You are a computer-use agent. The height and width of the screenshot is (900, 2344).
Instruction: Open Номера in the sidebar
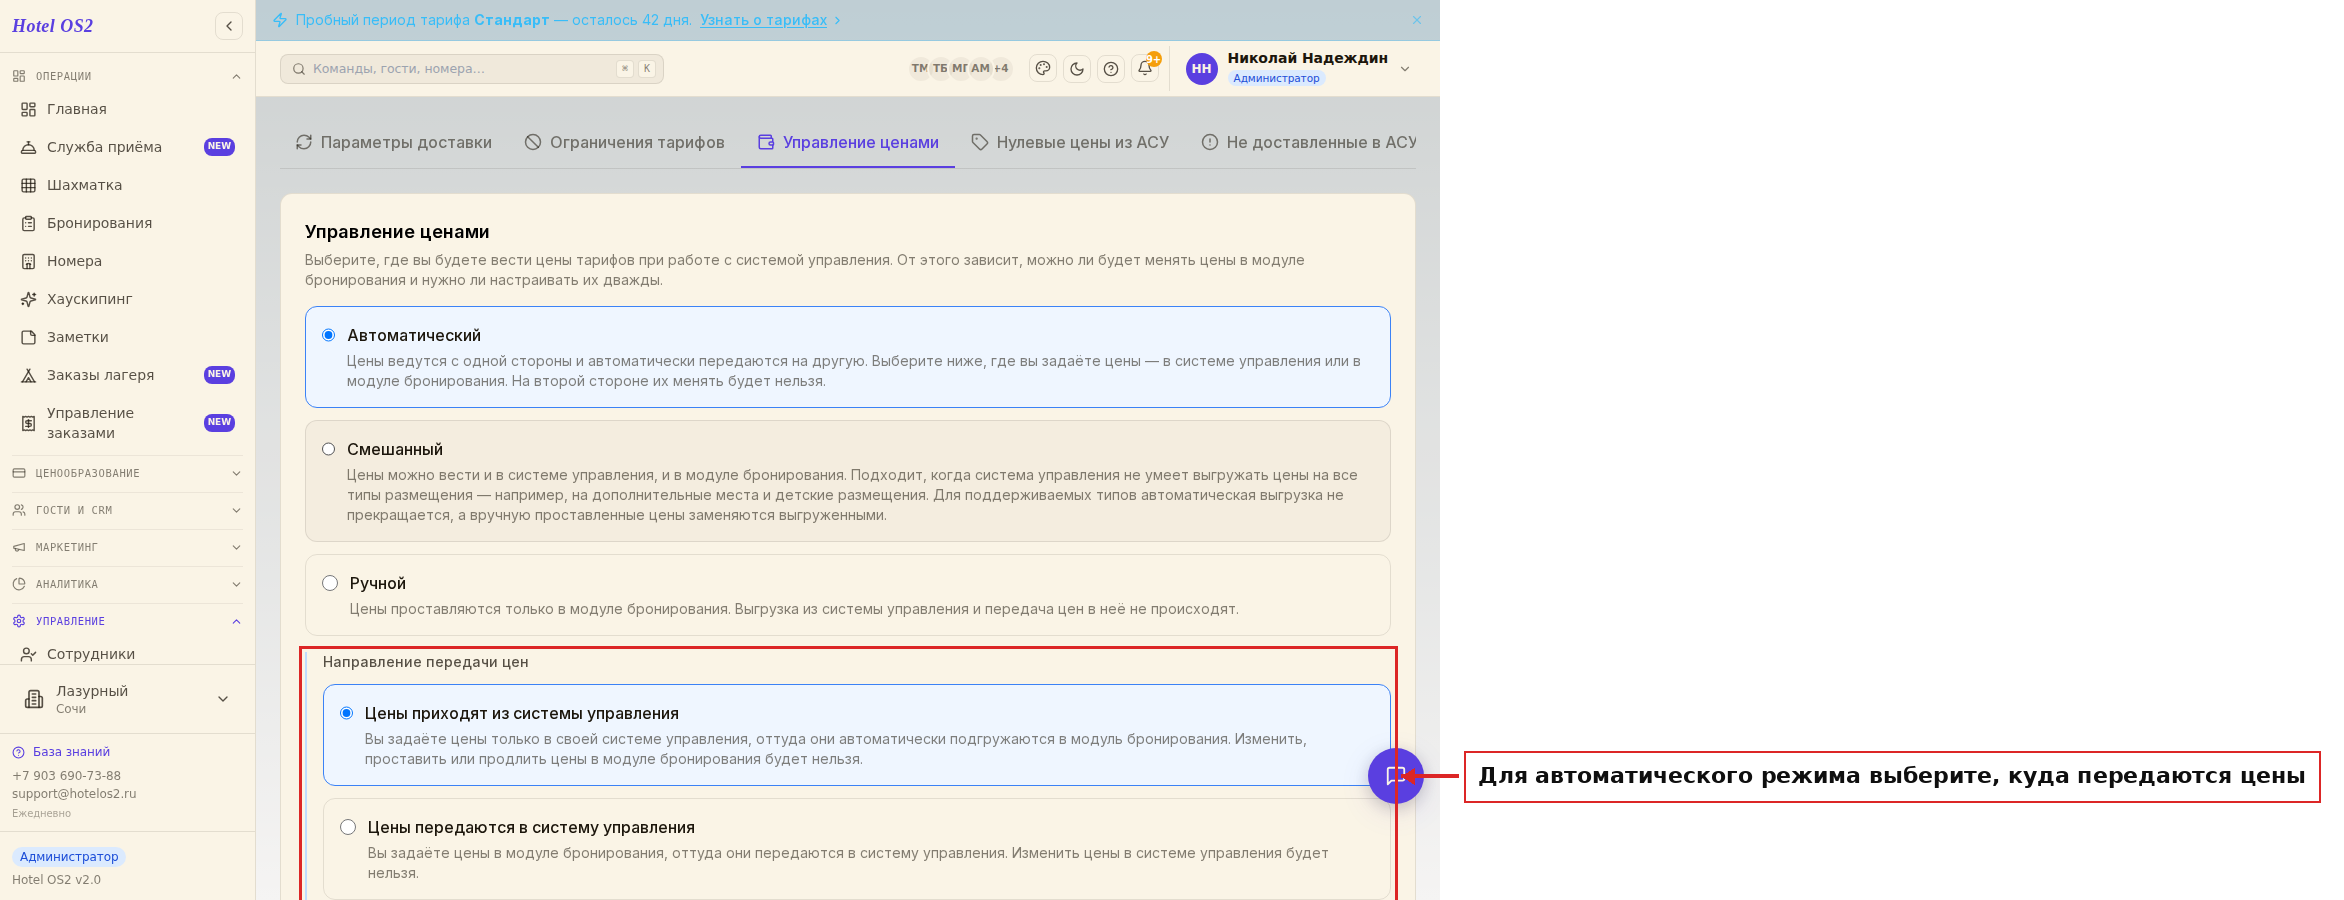point(128,261)
